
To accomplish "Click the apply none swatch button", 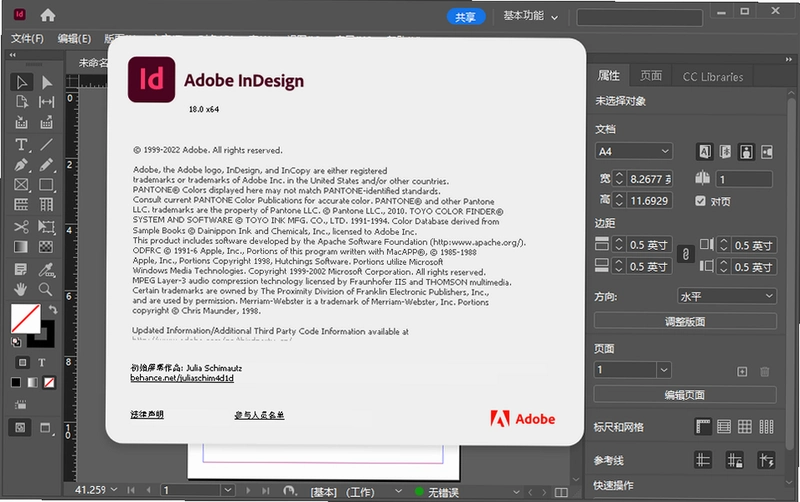I will (x=49, y=383).
